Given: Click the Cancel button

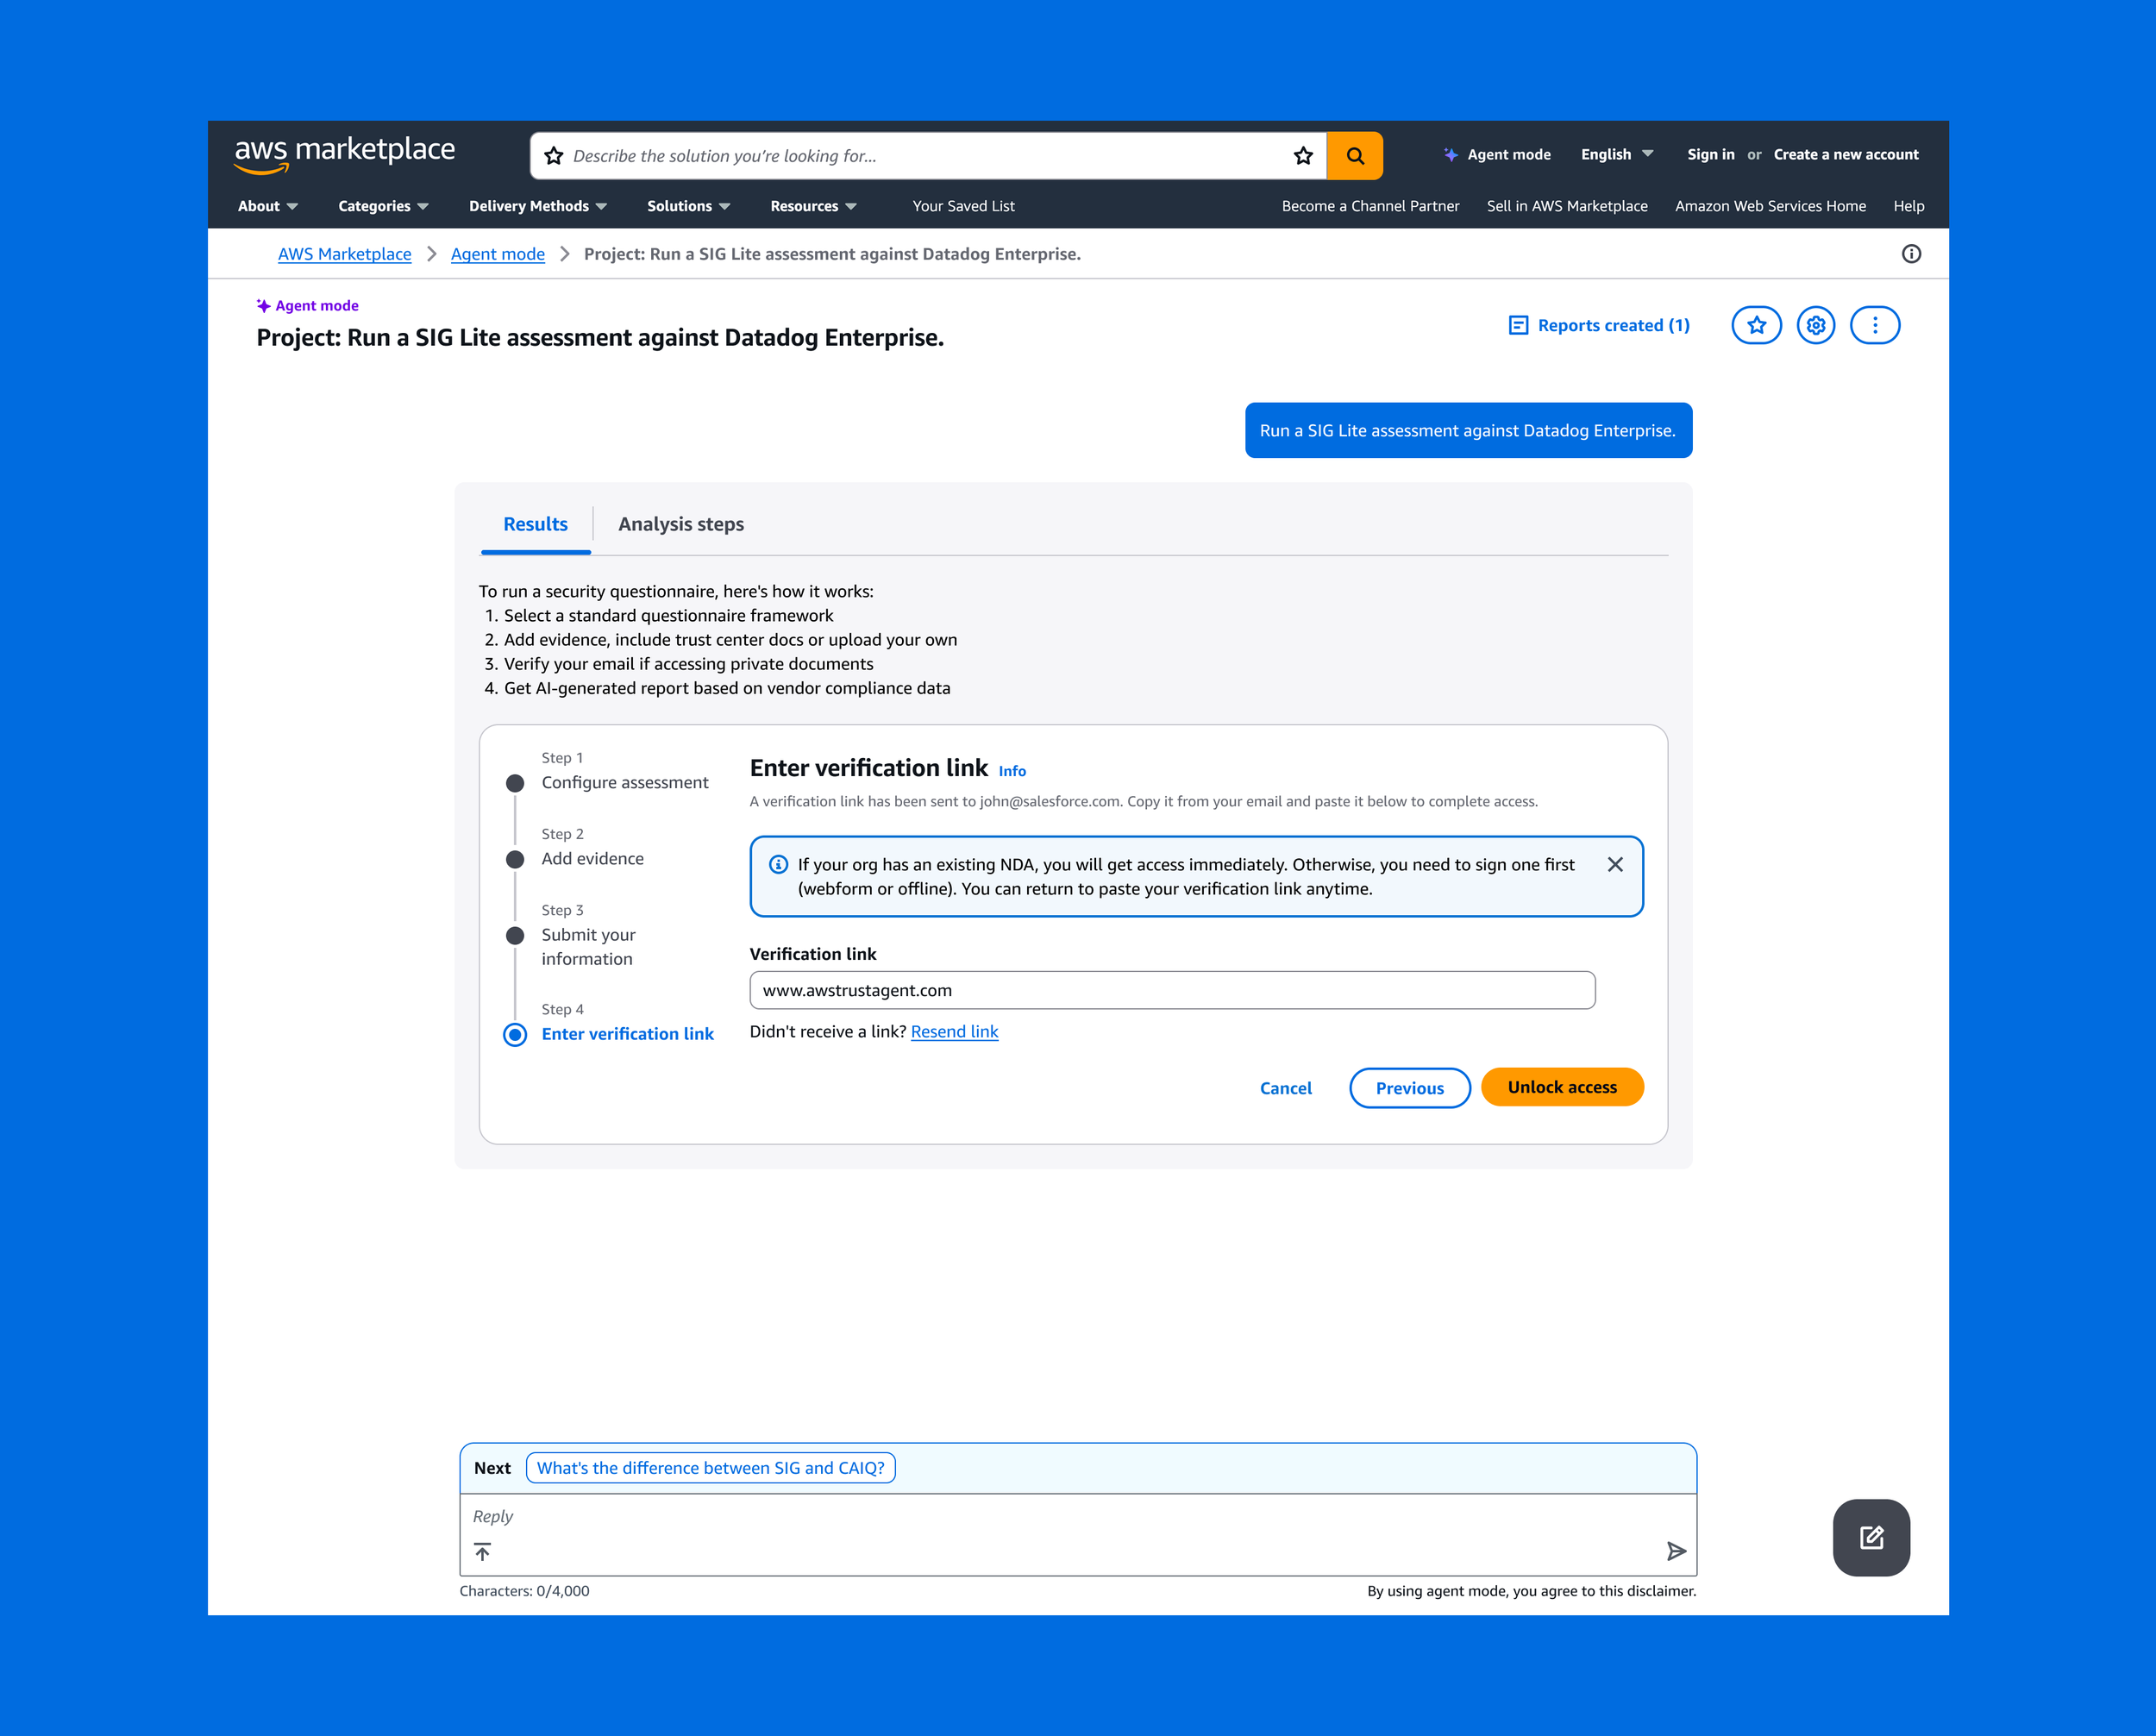Looking at the screenshot, I should point(1285,1088).
